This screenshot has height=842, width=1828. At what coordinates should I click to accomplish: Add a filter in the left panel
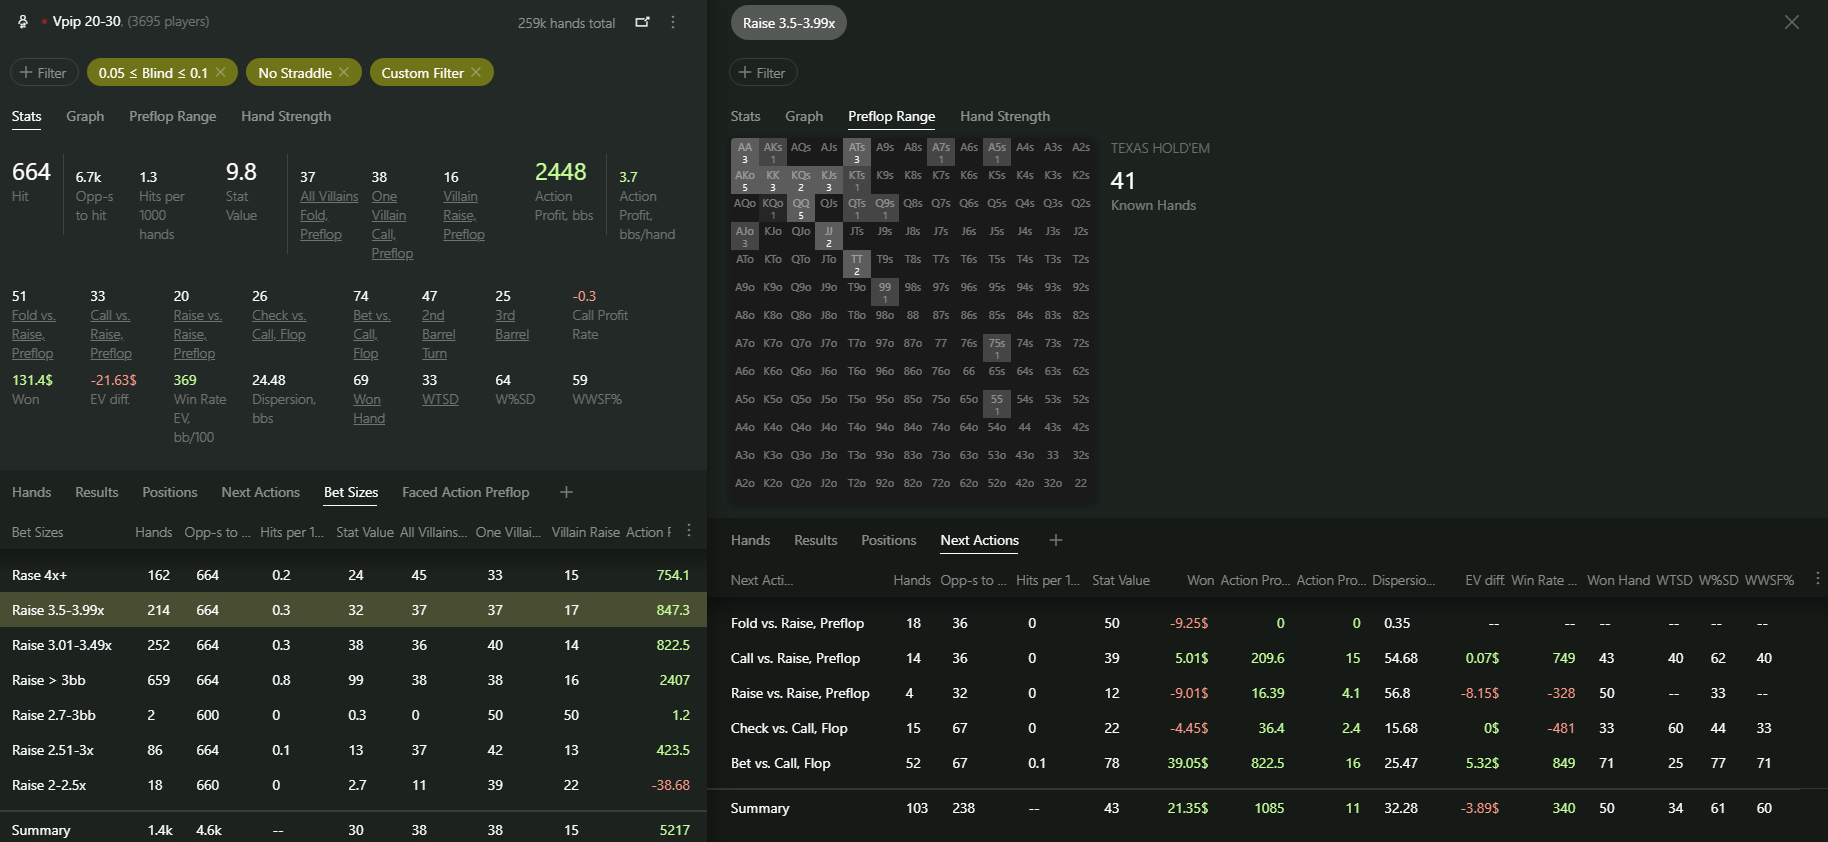click(43, 72)
